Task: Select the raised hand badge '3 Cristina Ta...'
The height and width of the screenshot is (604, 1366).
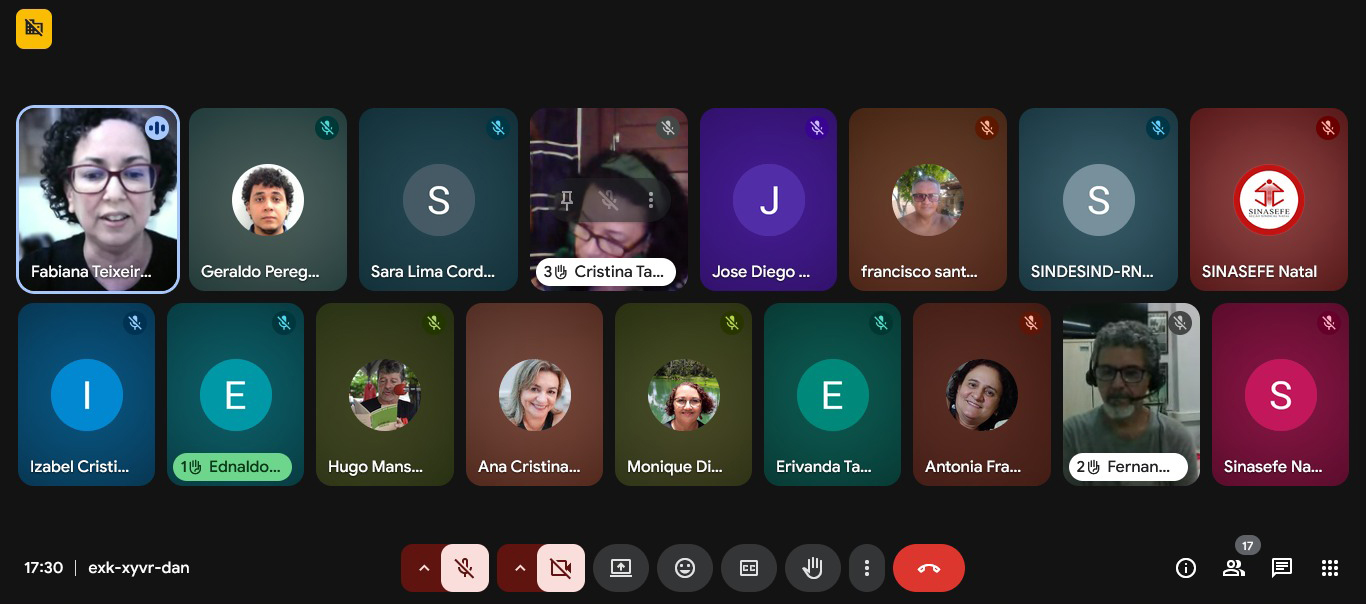Action: click(x=606, y=272)
